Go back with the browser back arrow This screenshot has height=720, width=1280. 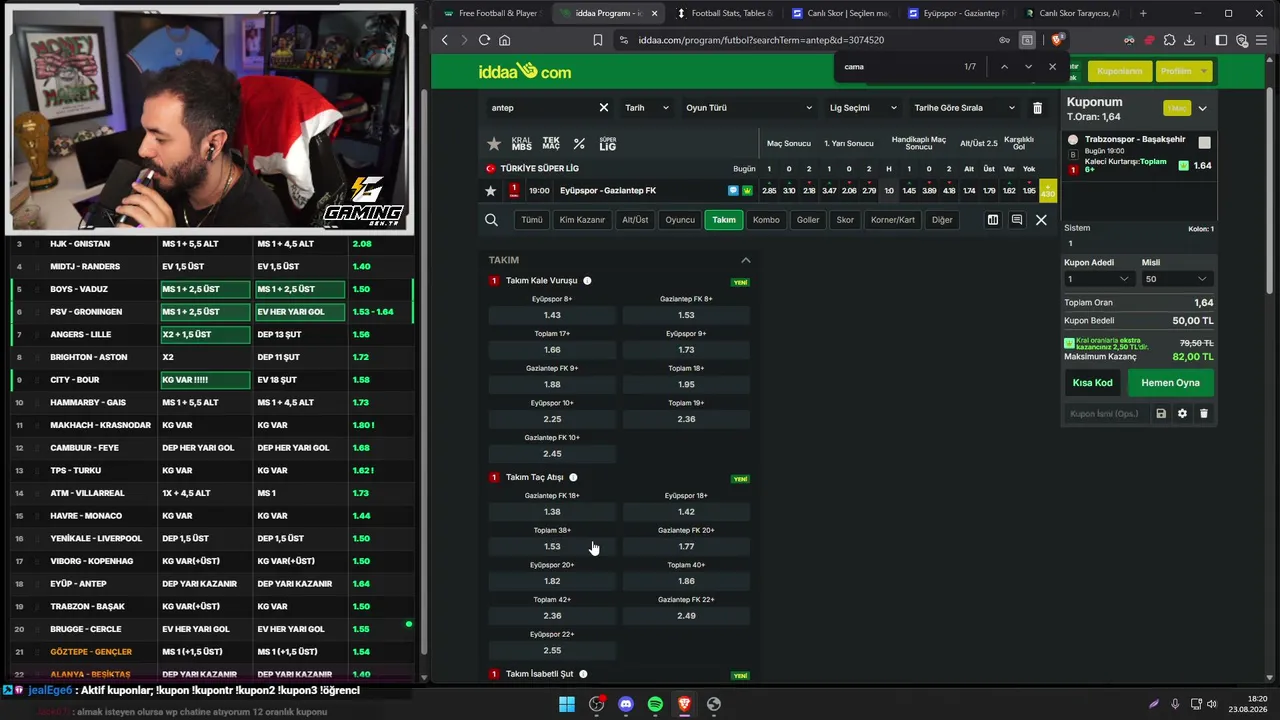pyautogui.click(x=445, y=40)
